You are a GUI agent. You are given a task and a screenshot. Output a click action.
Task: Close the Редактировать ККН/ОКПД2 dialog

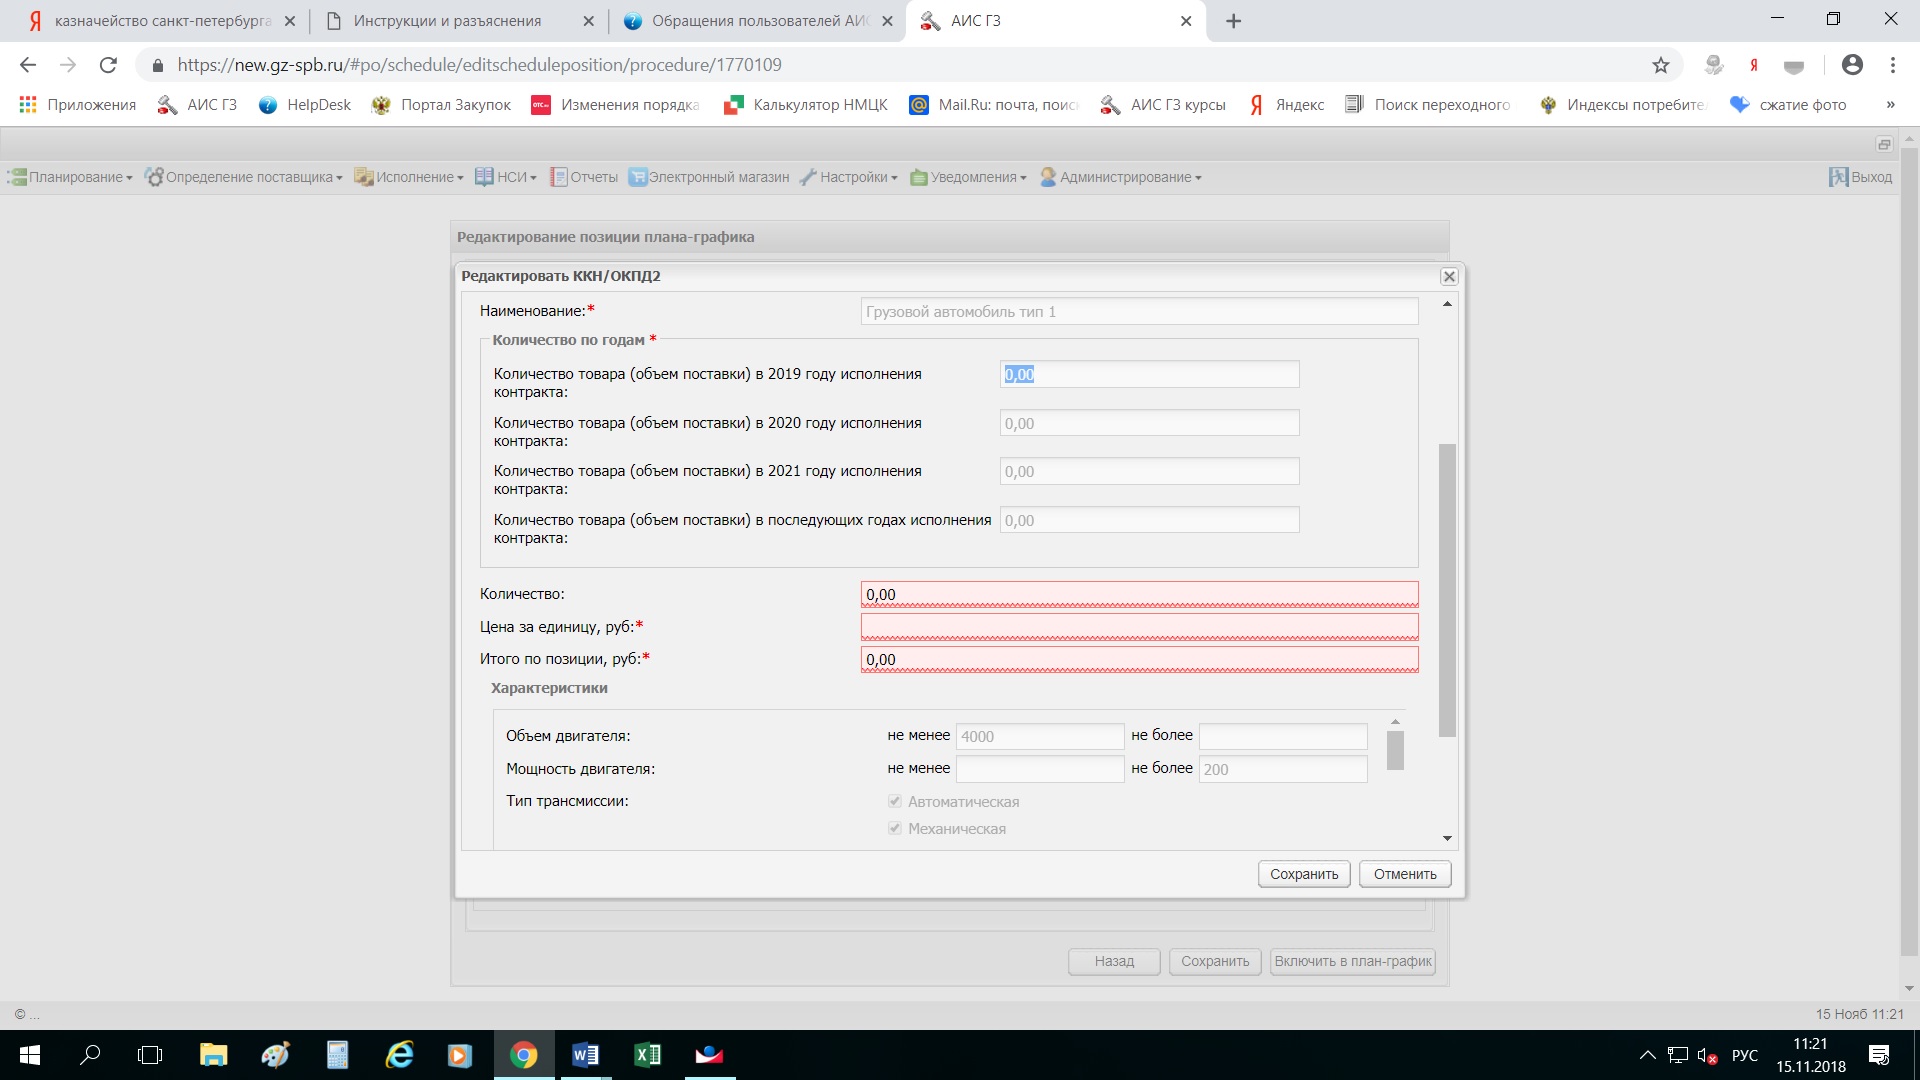tap(1449, 277)
